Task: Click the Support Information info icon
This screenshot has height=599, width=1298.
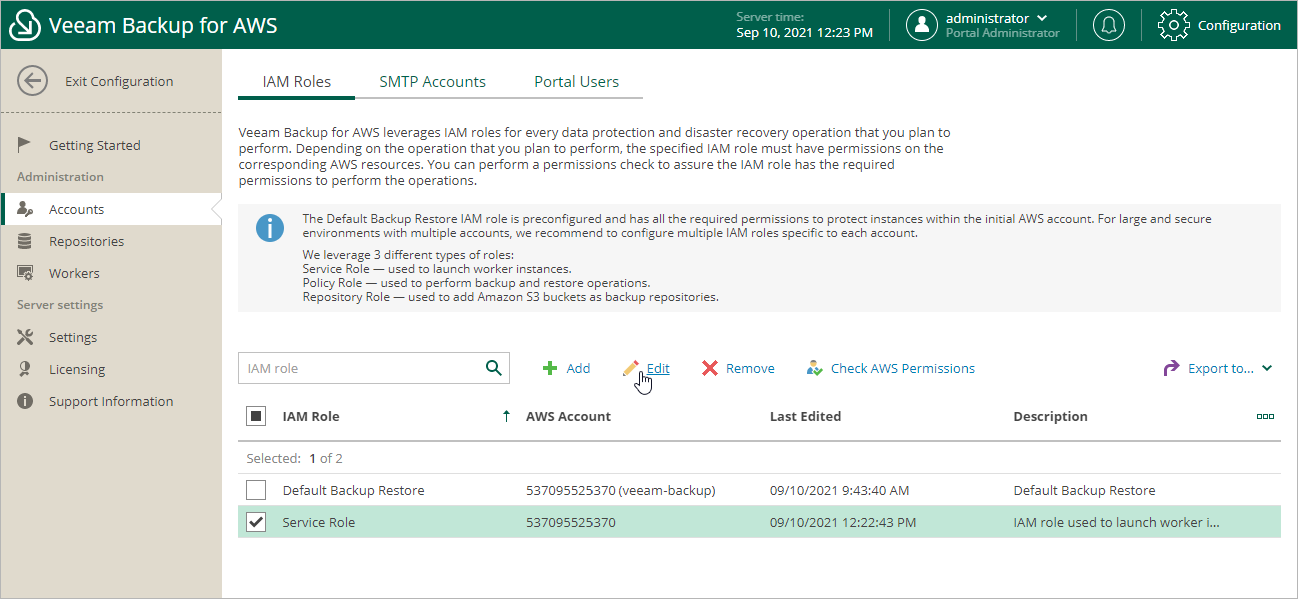Action: click(26, 401)
